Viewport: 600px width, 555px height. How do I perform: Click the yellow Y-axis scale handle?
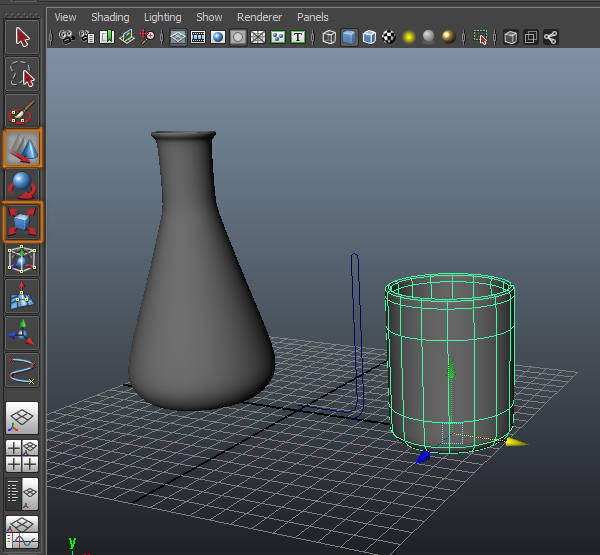pyautogui.click(x=515, y=441)
